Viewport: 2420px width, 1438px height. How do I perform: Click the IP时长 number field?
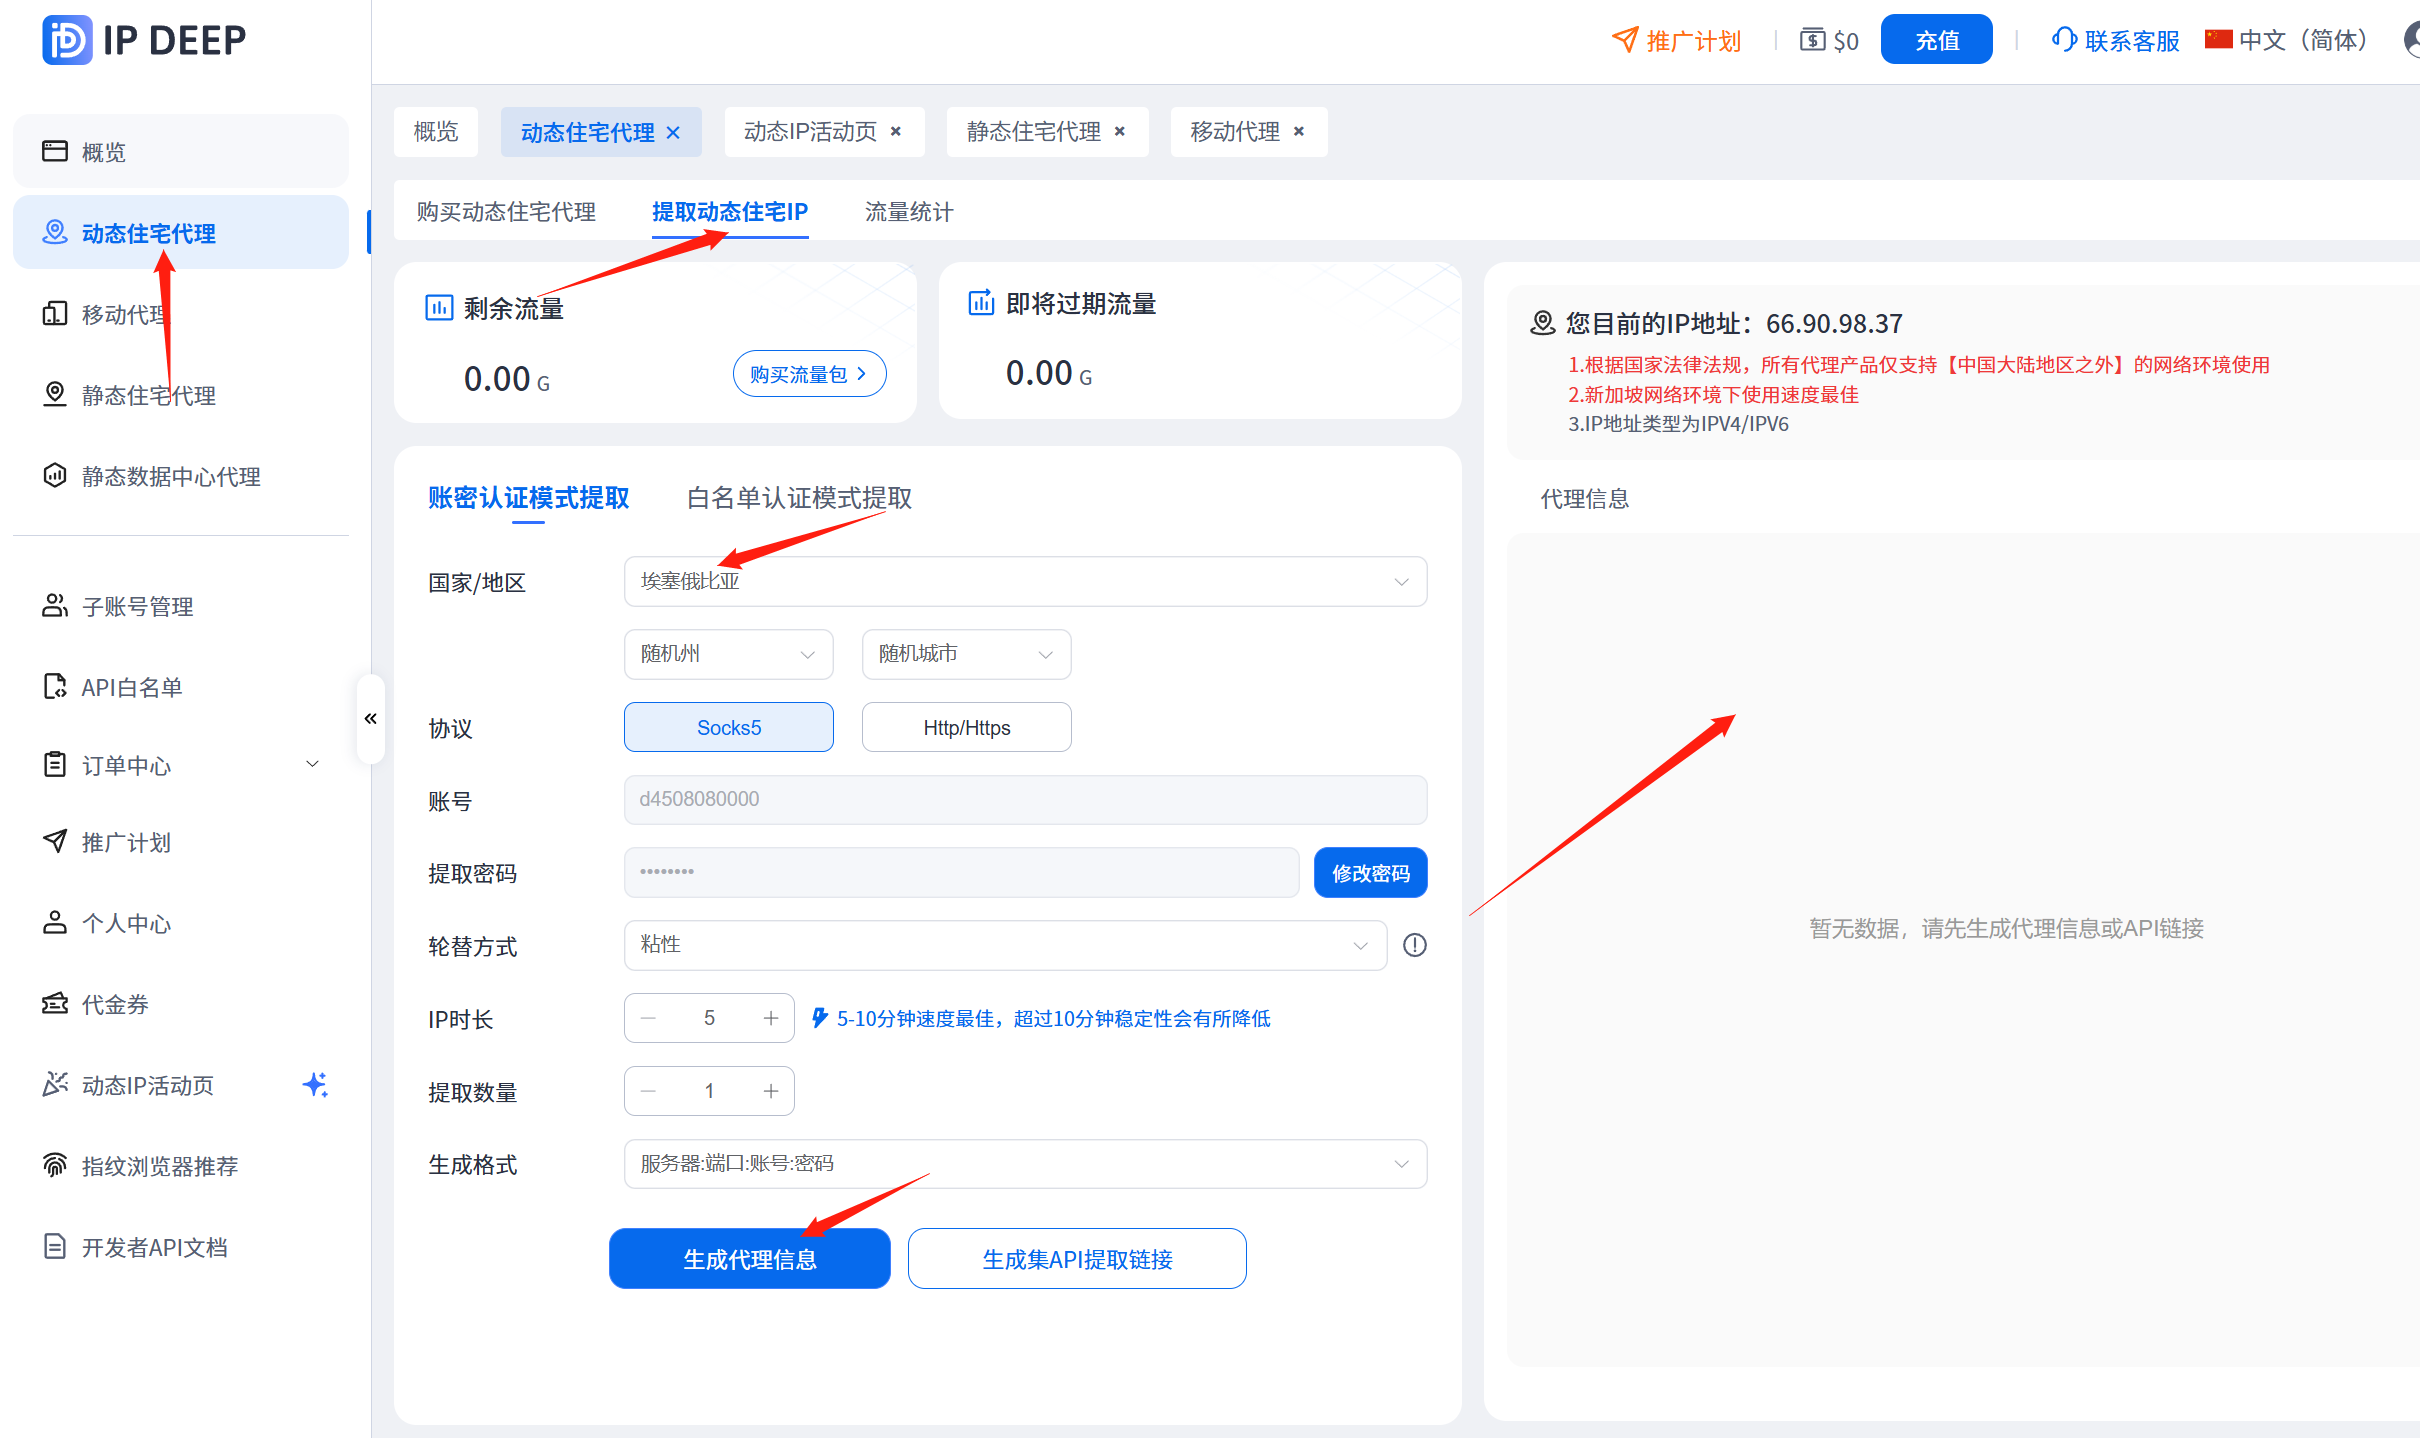709,1018
